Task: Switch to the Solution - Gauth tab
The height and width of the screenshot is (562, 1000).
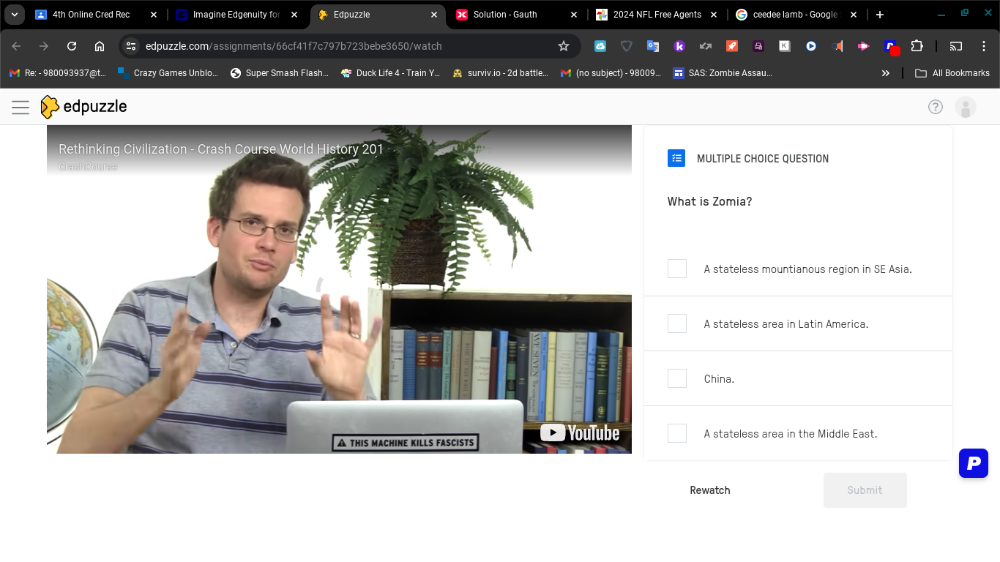Action: [515, 15]
